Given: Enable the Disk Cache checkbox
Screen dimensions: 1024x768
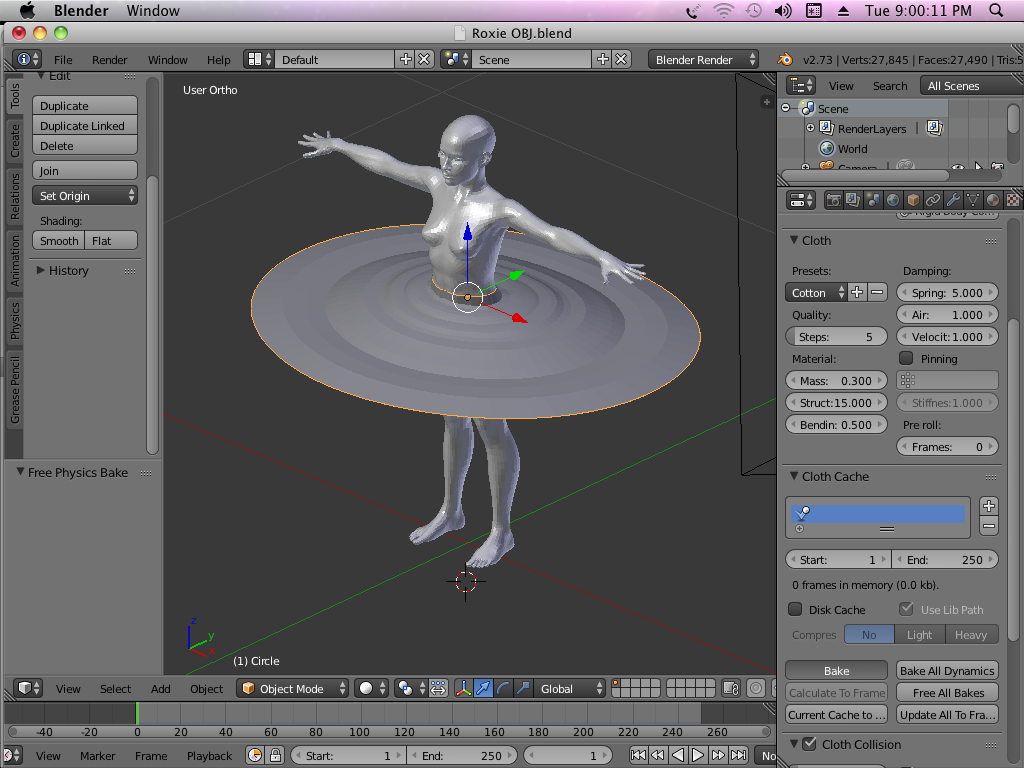Looking at the screenshot, I should point(795,609).
